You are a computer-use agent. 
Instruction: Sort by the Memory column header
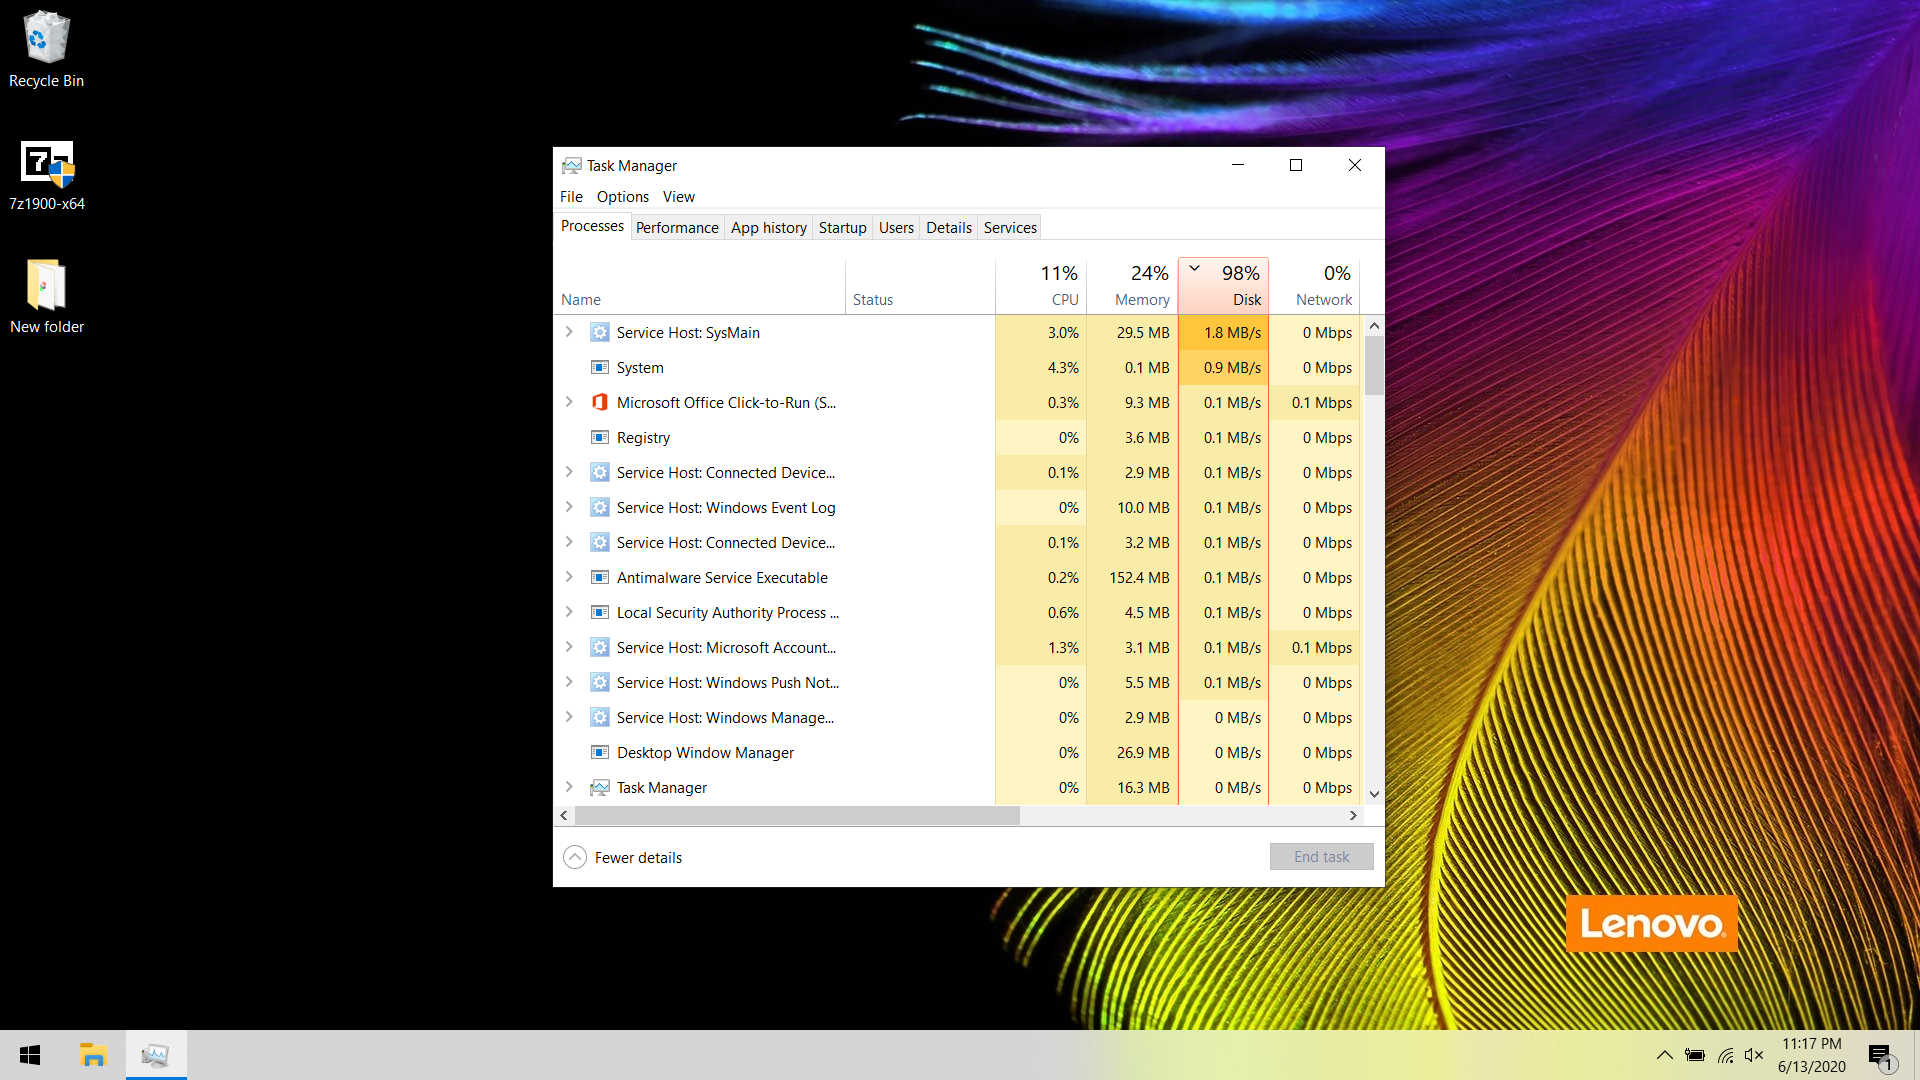pyautogui.click(x=1132, y=286)
